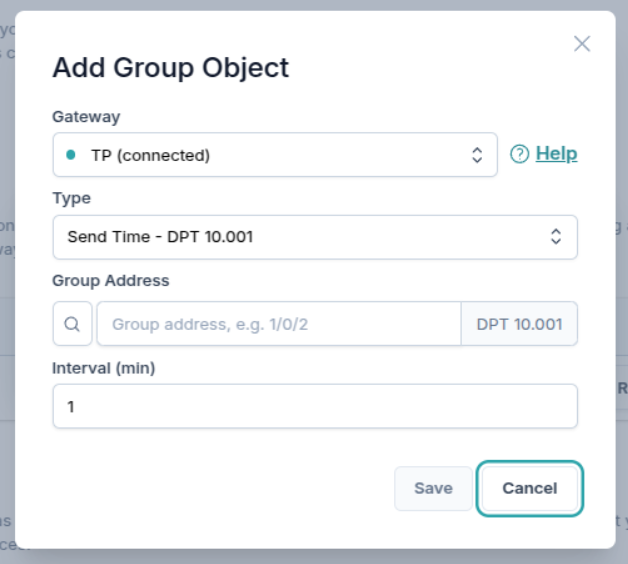Viewport: 628px width, 564px height.
Task: Click the Type field label
Action: click(x=71, y=198)
